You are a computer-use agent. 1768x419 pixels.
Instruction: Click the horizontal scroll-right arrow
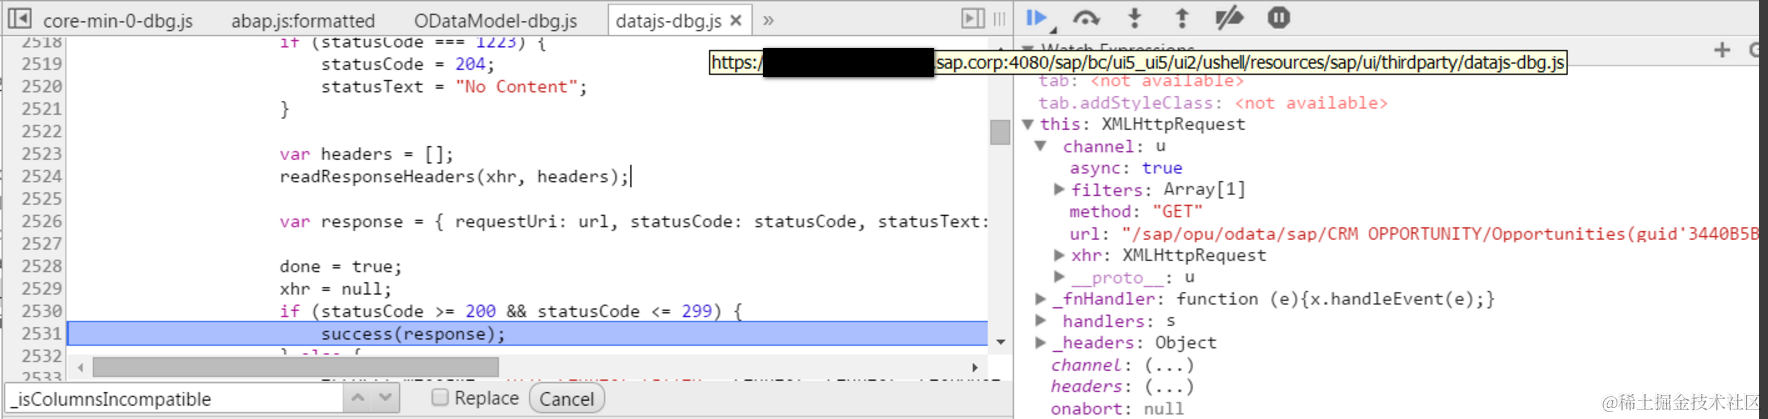click(975, 367)
